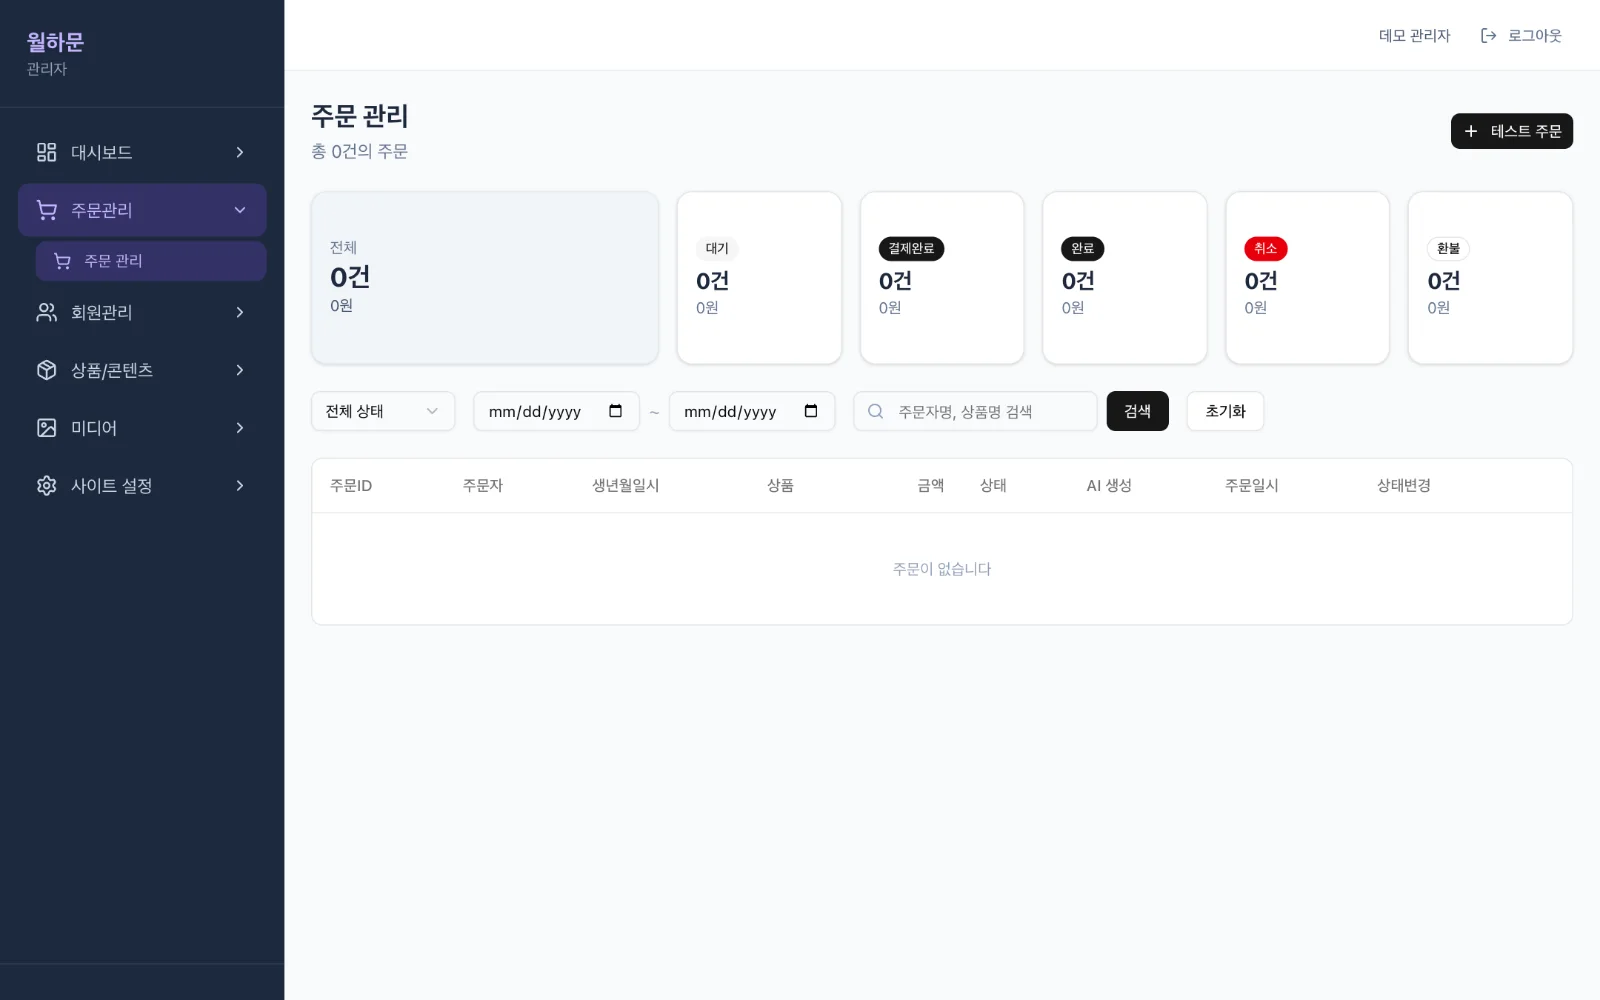Open 사이트 설정 in the sidebar
This screenshot has height=1000, width=1600.
click(142, 486)
